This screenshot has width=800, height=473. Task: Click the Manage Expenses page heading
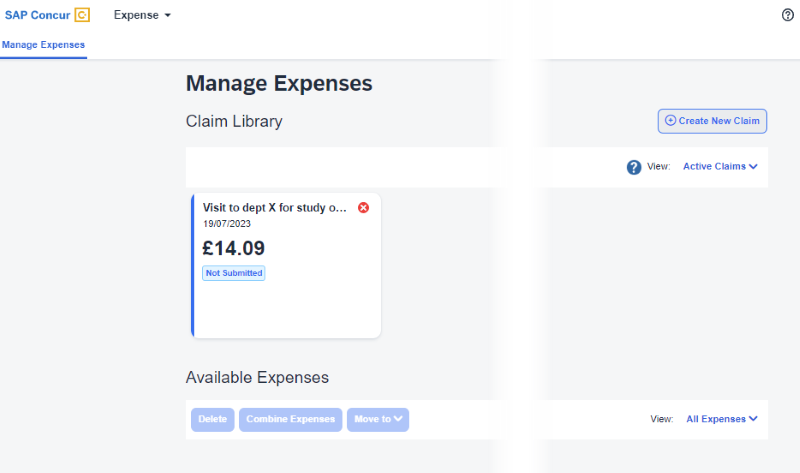(x=279, y=84)
